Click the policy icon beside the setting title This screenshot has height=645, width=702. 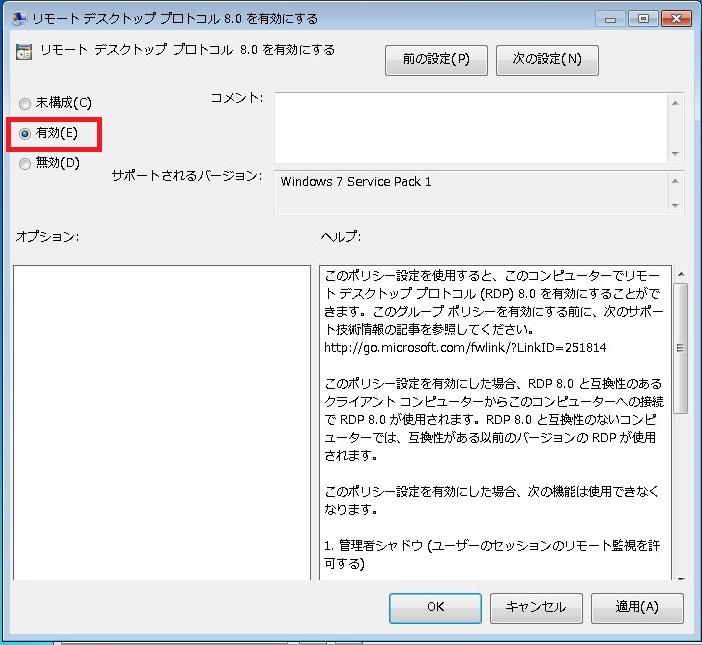pos(23,53)
